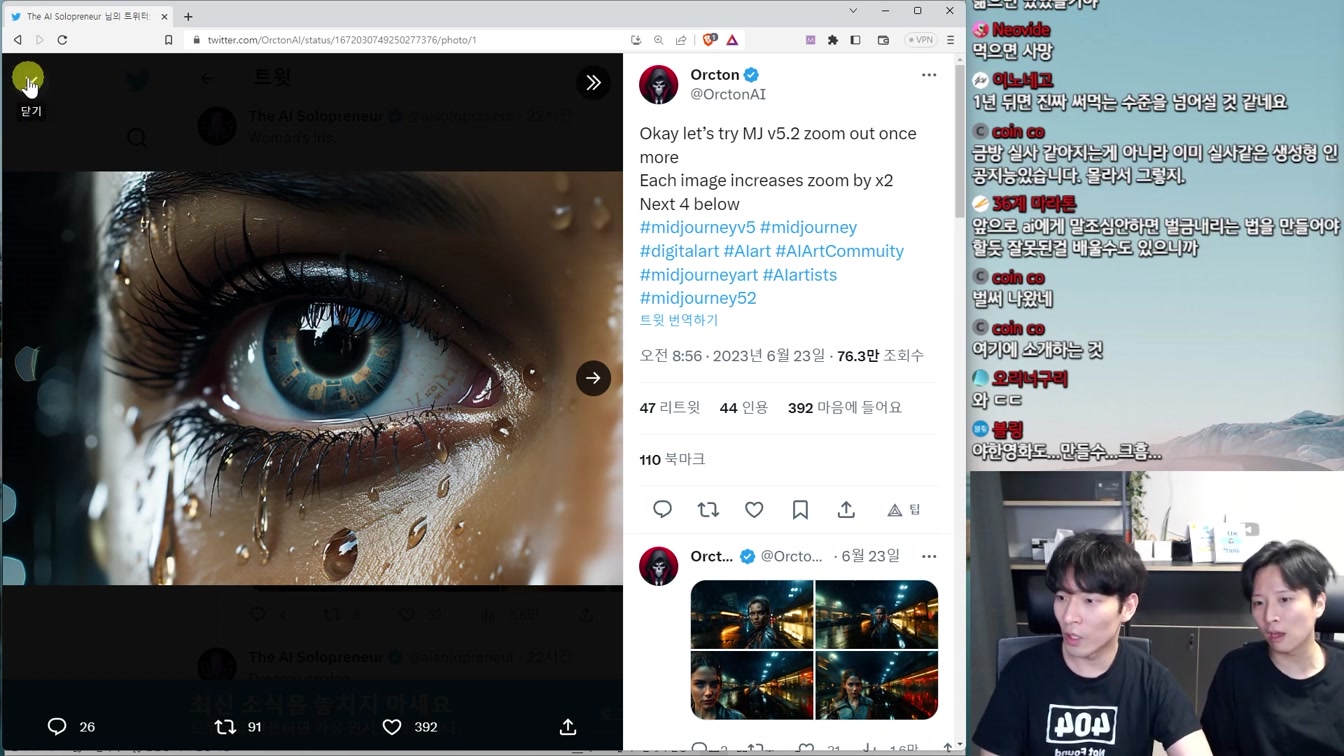The image size is (1344, 756).
Task: Open the extensions puzzle icon
Action: tap(833, 40)
